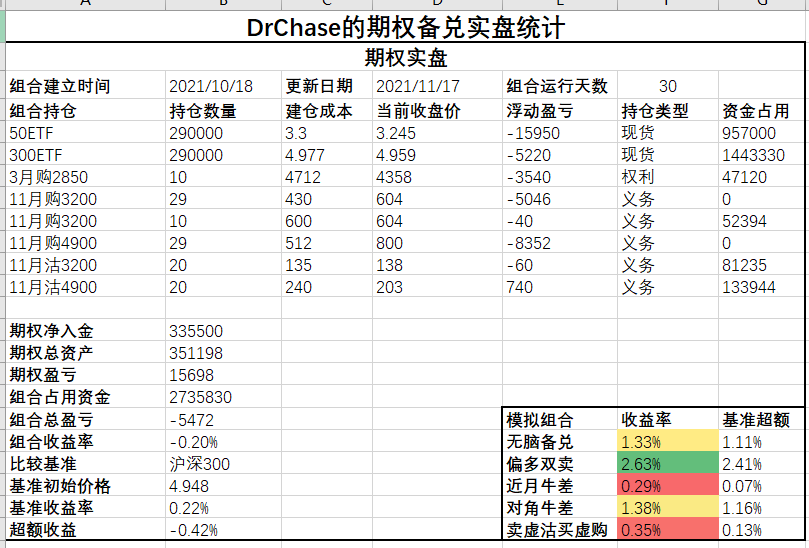The height and width of the screenshot is (548, 809).
Task: Select 50ETF floating loss -15950
Action: [x=560, y=133]
